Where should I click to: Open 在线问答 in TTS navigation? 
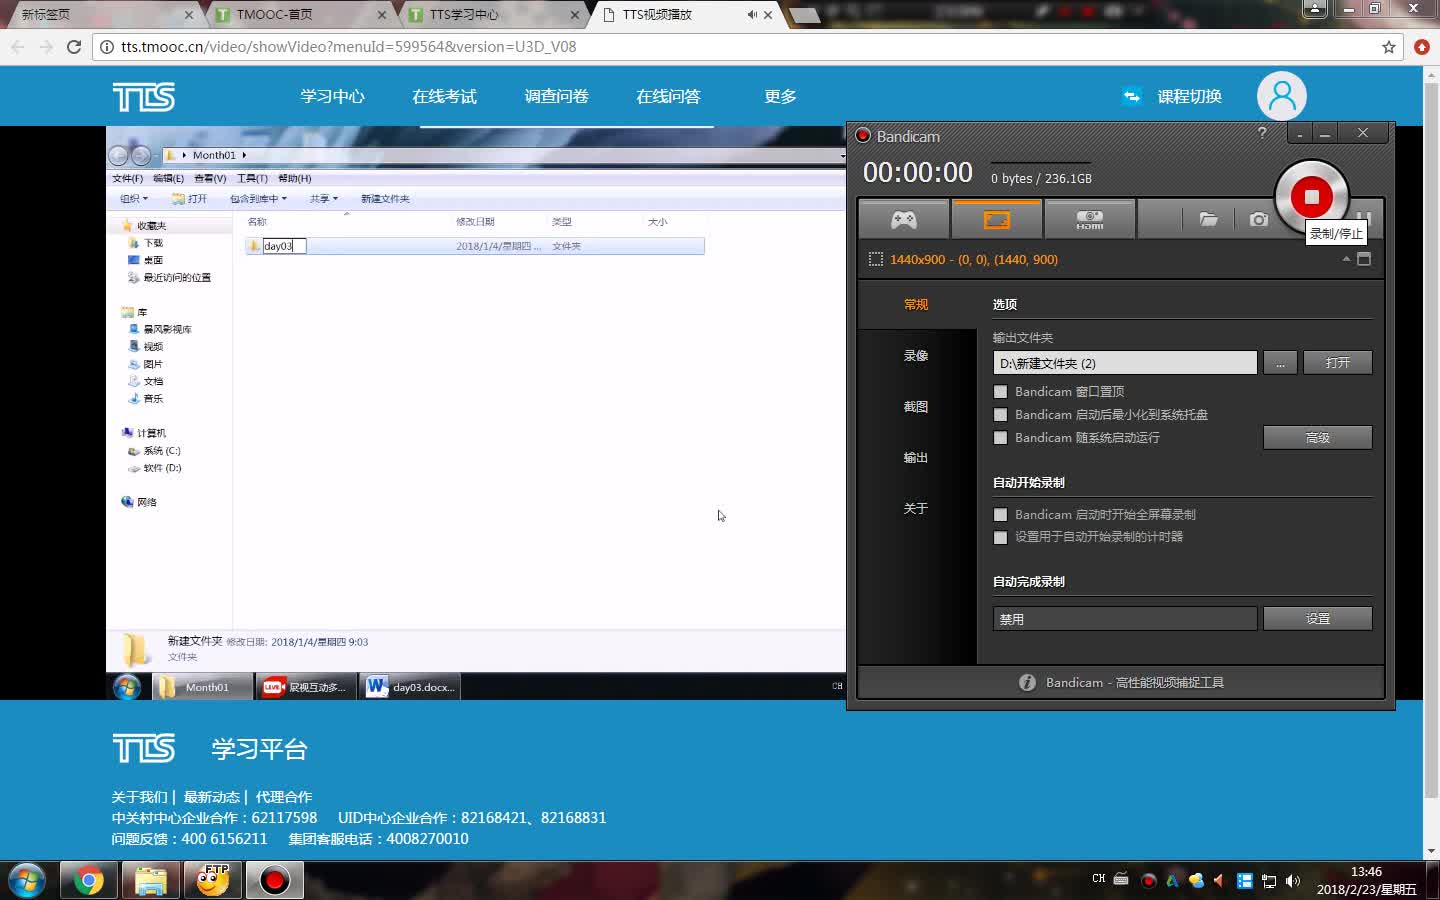click(x=669, y=97)
